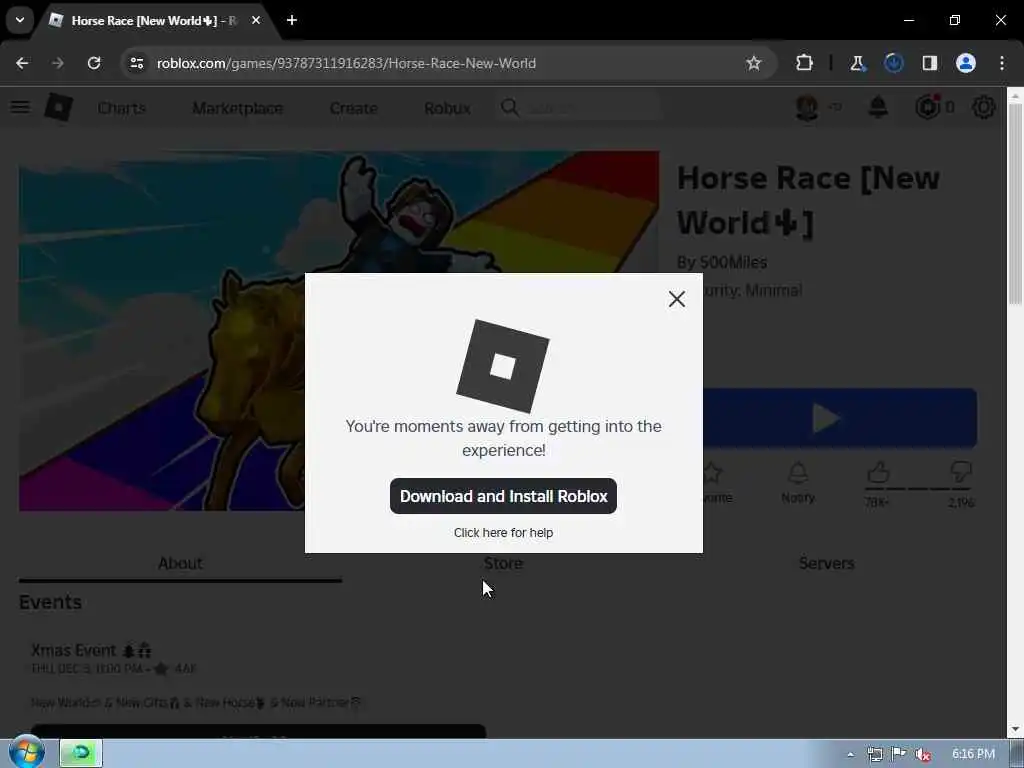Open the Roblox hamburger navigation menu
The image size is (1024, 768).
[20, 107]
